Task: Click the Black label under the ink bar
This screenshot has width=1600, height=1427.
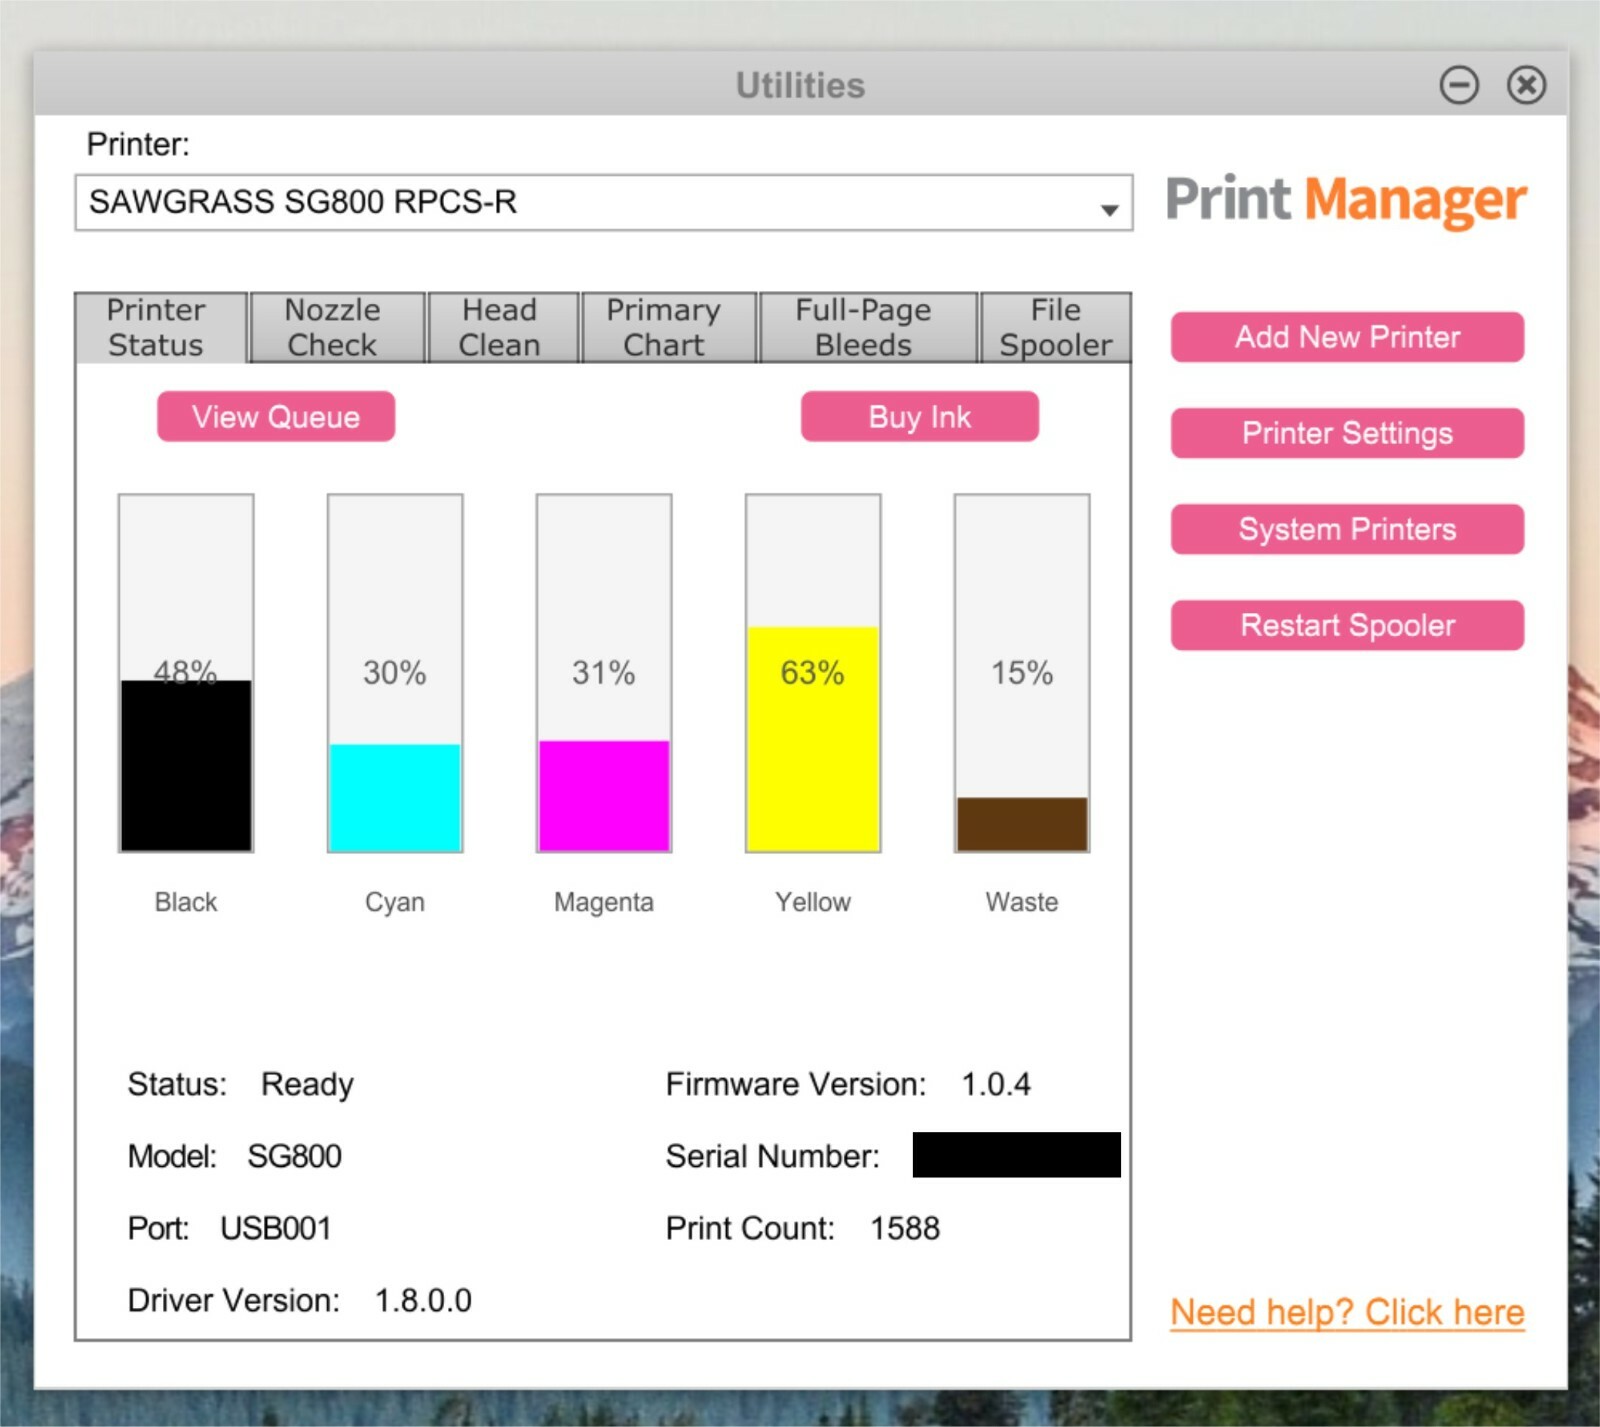Action: pos(186,902)
